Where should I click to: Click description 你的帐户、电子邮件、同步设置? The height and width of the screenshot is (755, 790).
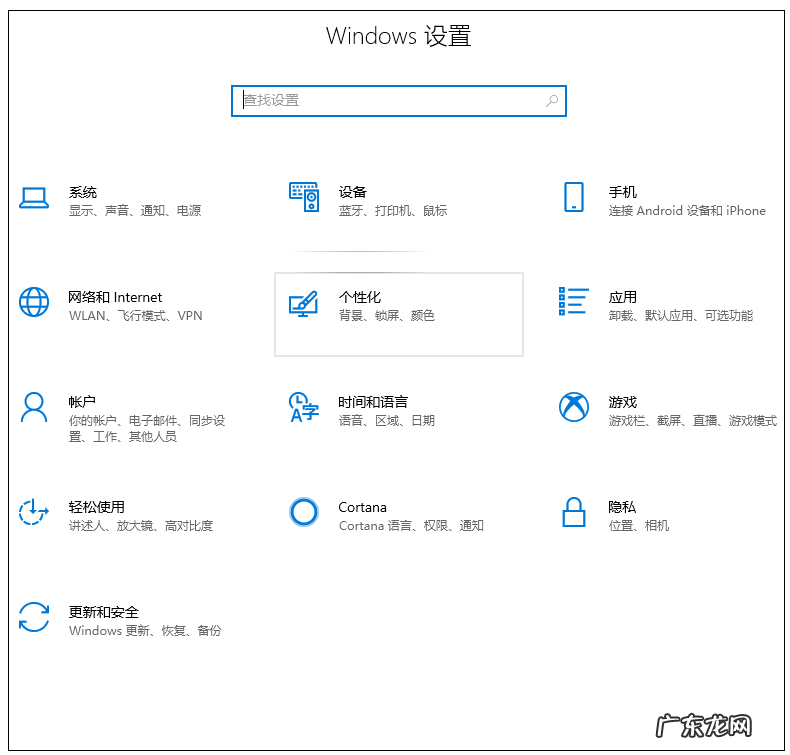(x=147, y=429)
